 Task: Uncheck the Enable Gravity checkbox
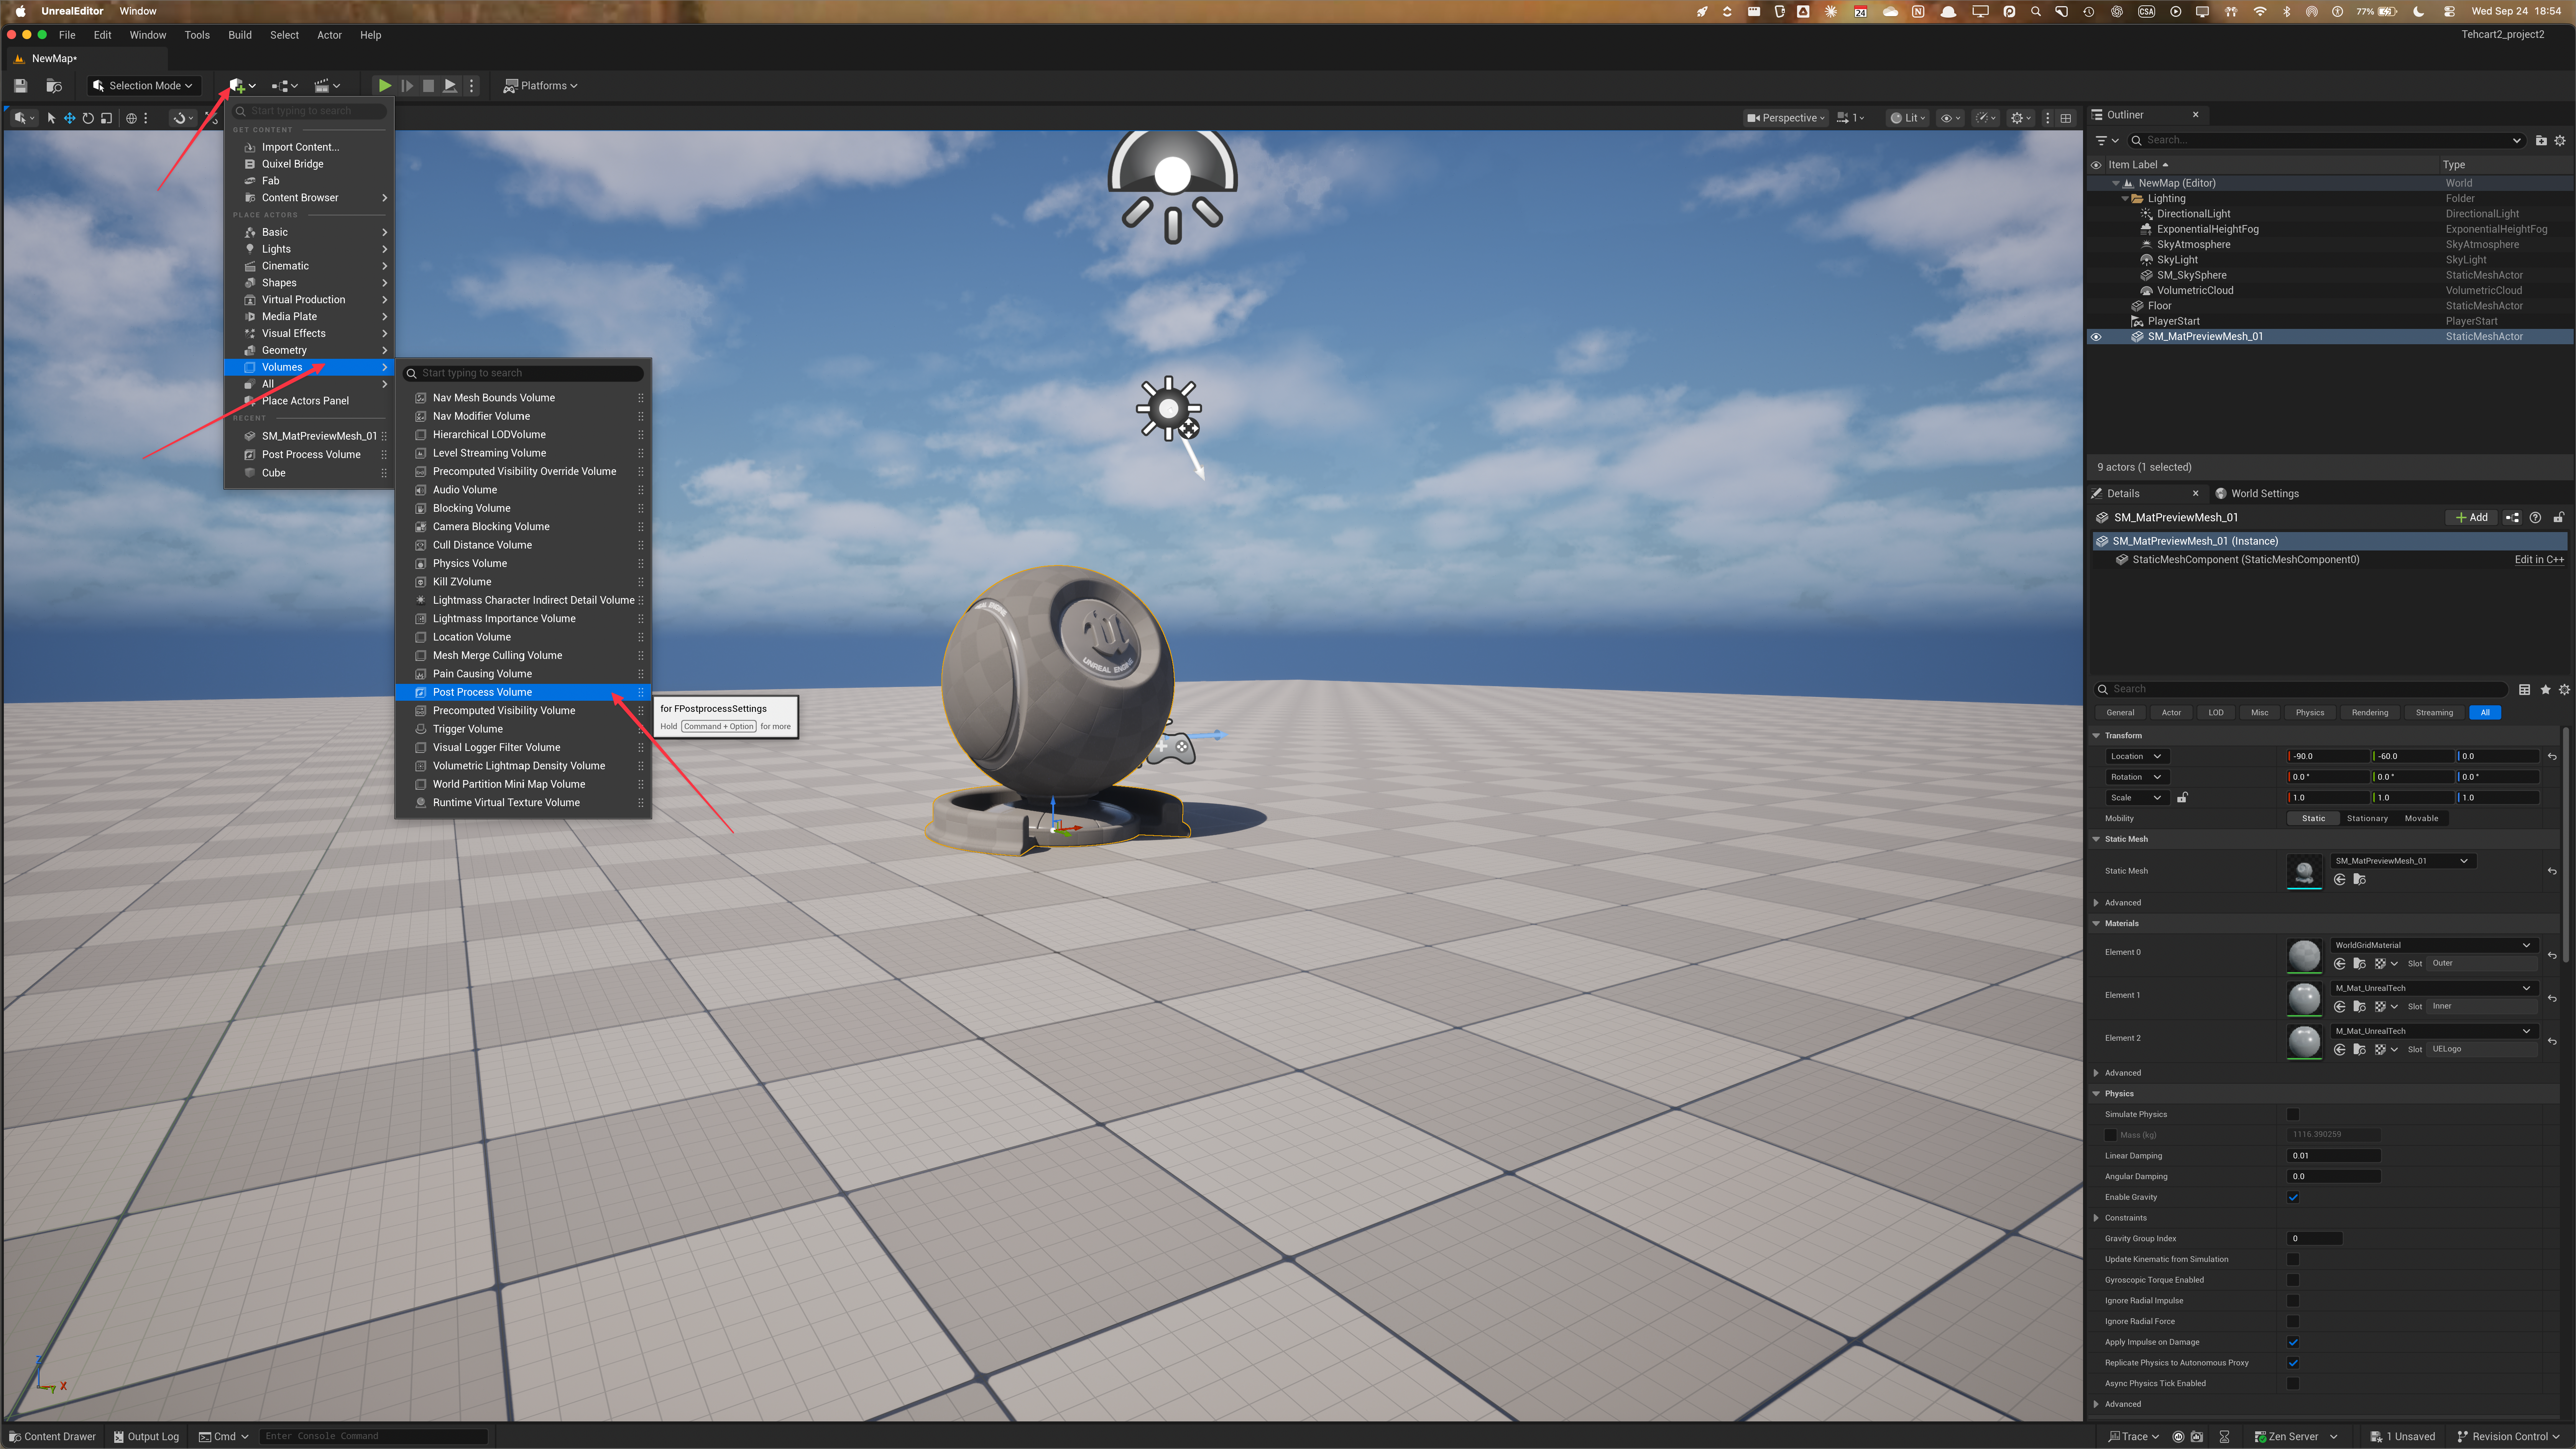click(2293, 1198)
